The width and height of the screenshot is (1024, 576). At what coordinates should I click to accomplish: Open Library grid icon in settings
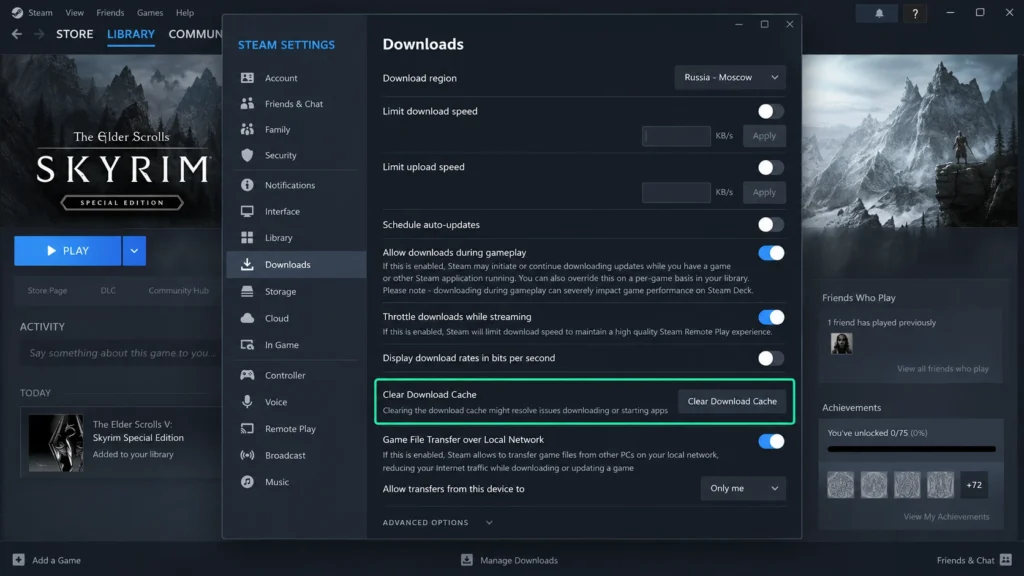pyautogui.click(x=247, y=238)
